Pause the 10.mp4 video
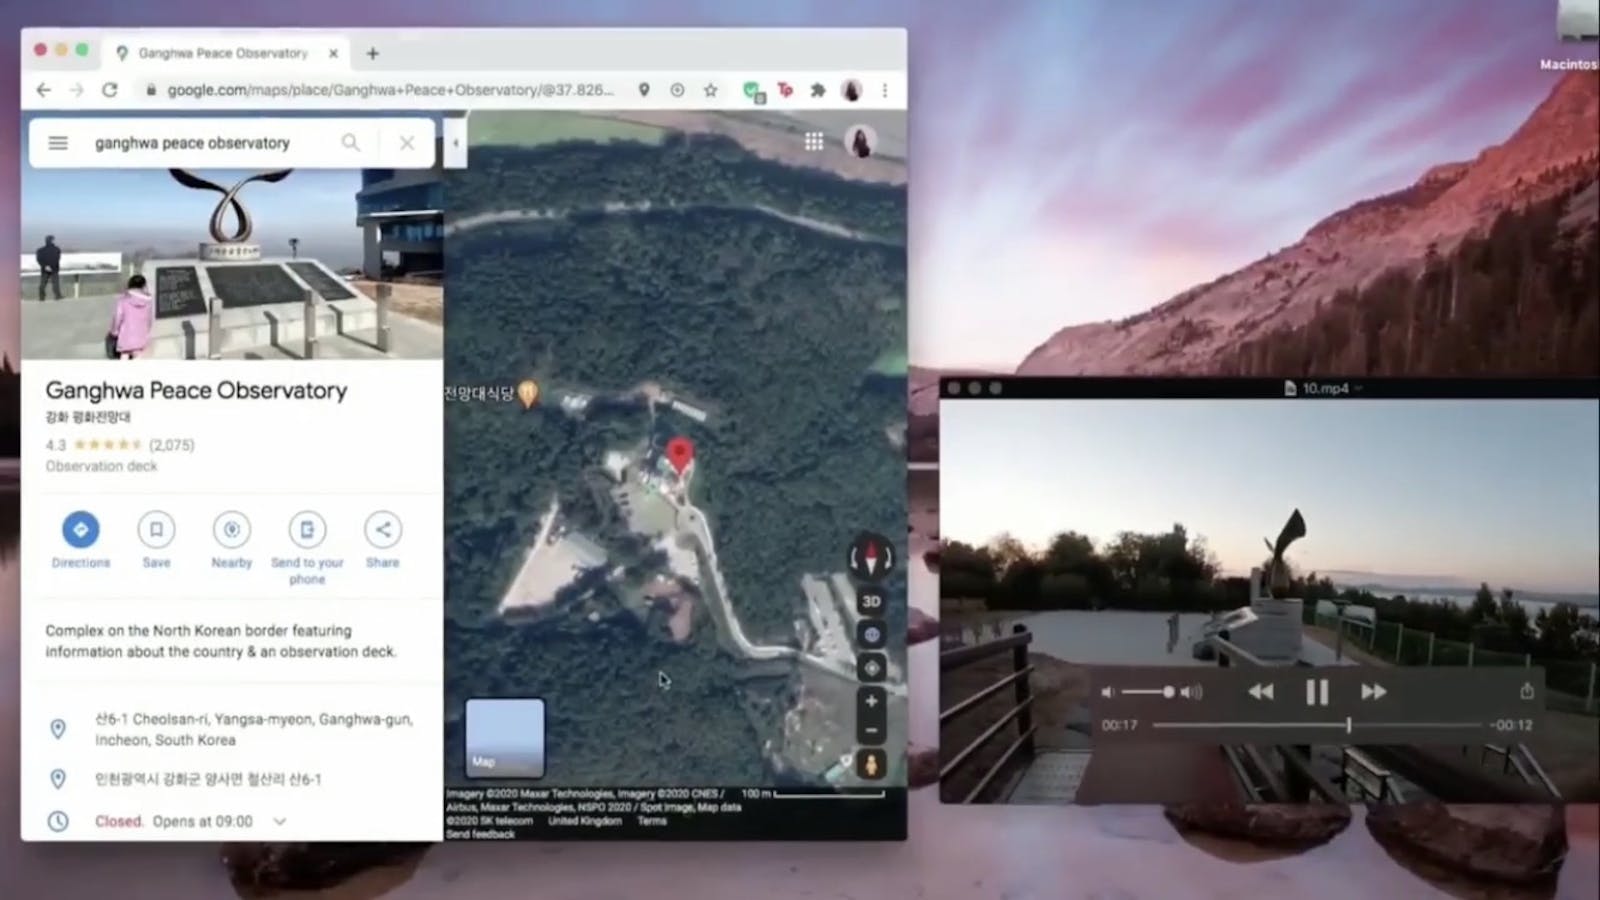1600x900 pixels. click(1317, 692)
